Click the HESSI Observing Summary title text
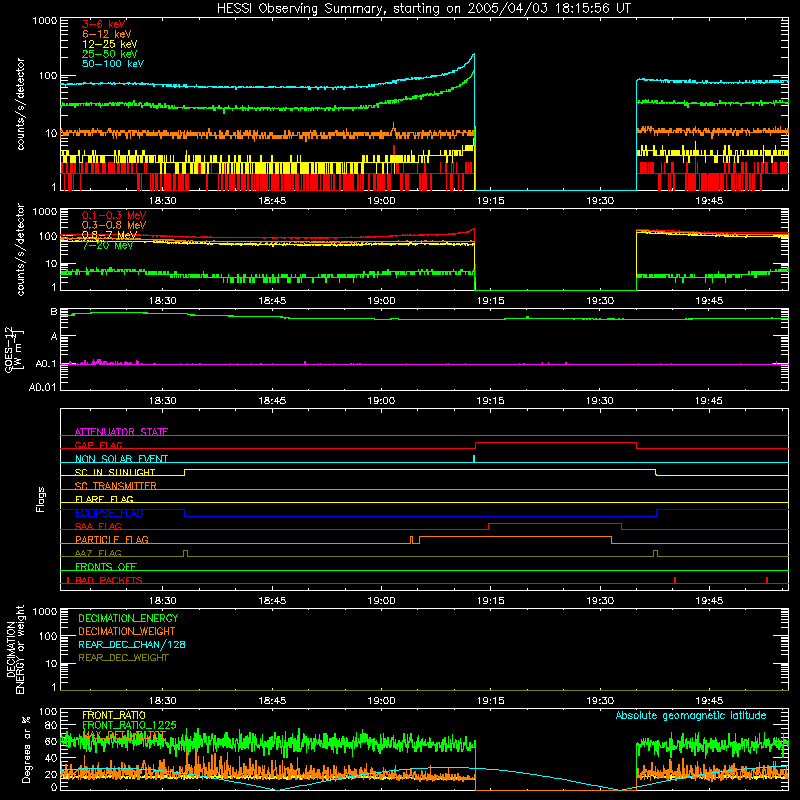 (x=424, y=9)
